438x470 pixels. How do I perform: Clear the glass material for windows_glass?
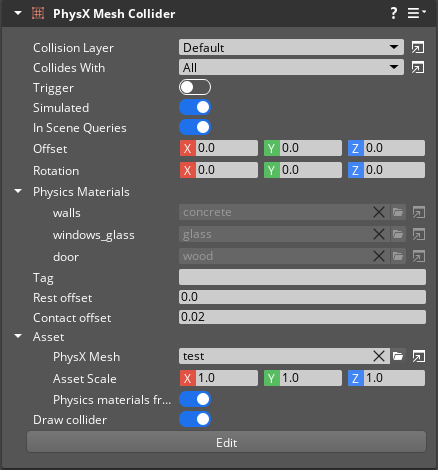pyautogui.click(x=379, y=234)
